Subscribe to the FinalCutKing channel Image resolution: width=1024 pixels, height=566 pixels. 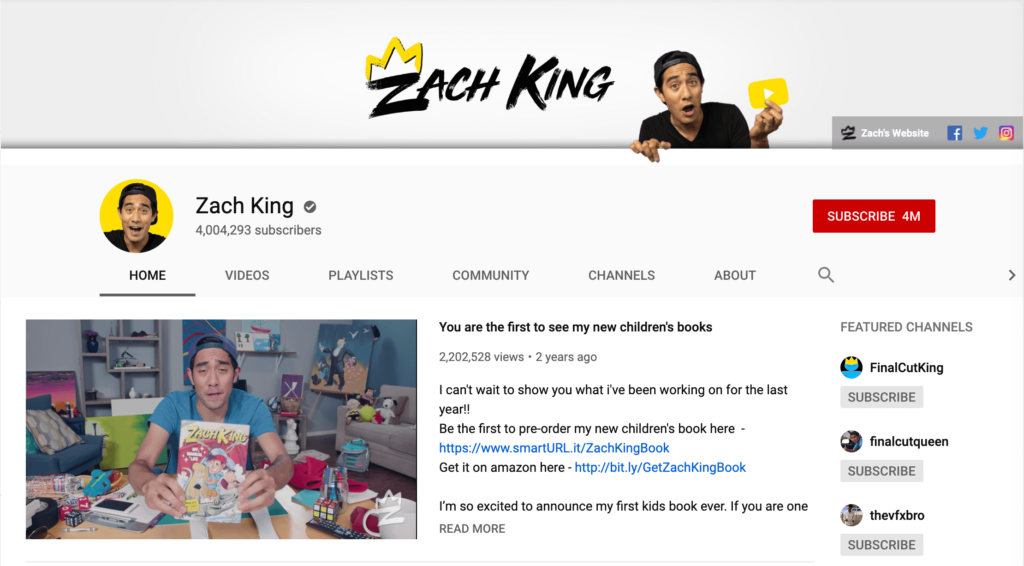(882, 397)
